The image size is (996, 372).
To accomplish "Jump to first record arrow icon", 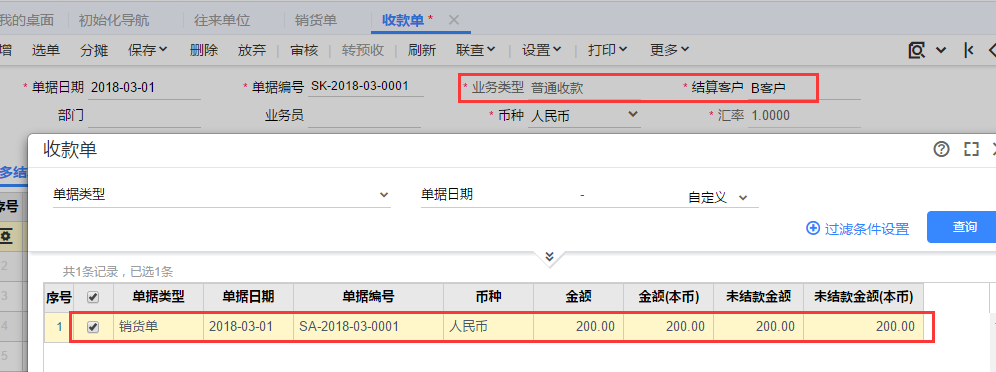I will point(969,51).
